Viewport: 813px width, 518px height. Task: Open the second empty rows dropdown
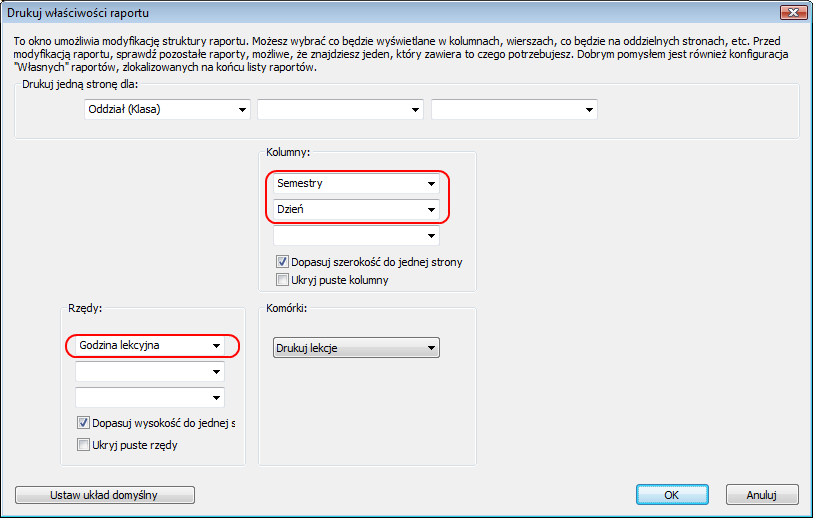point(150,371)
